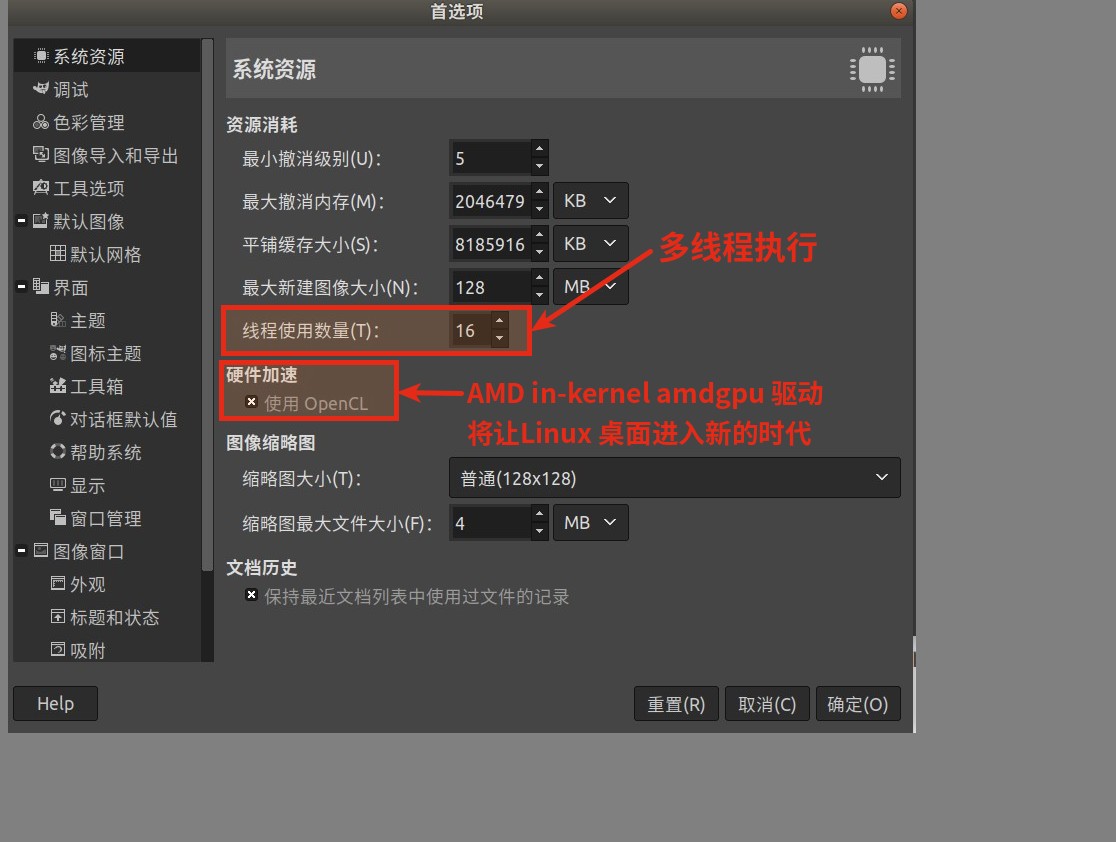
Task: Click the 默认图像 icon
Action: (x=41, y=221)
